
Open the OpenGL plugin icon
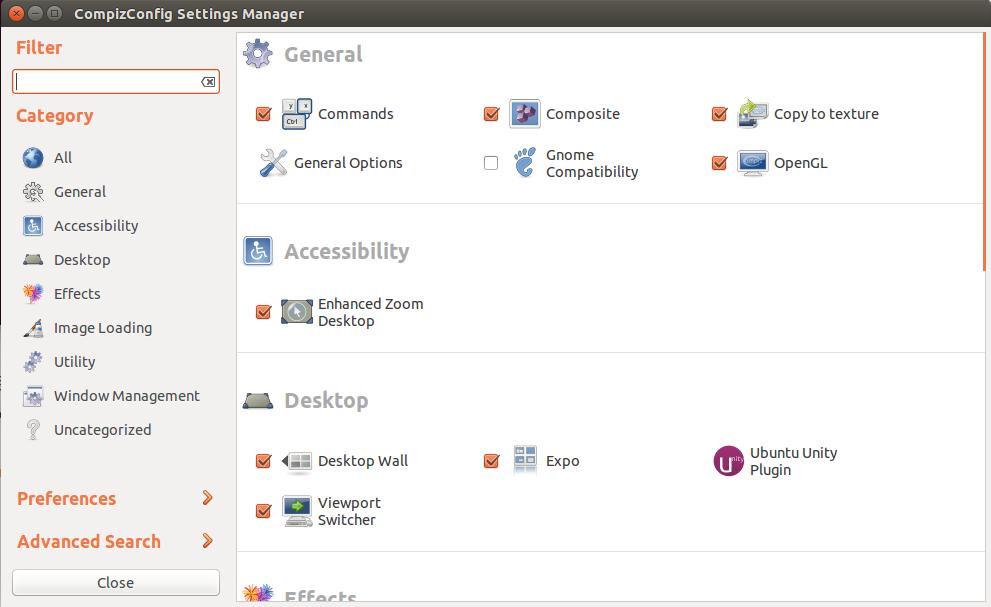pyautogui.click(x=753, y=163)
